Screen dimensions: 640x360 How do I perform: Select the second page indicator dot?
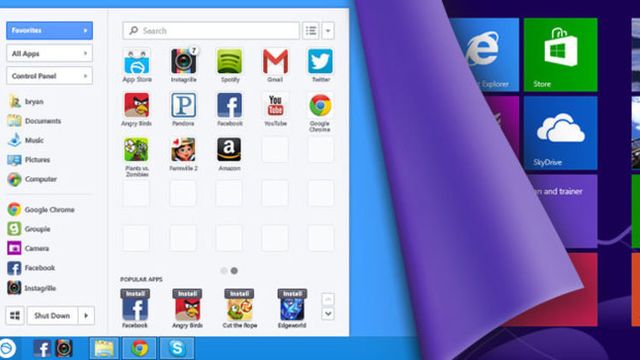coord(234,271)
